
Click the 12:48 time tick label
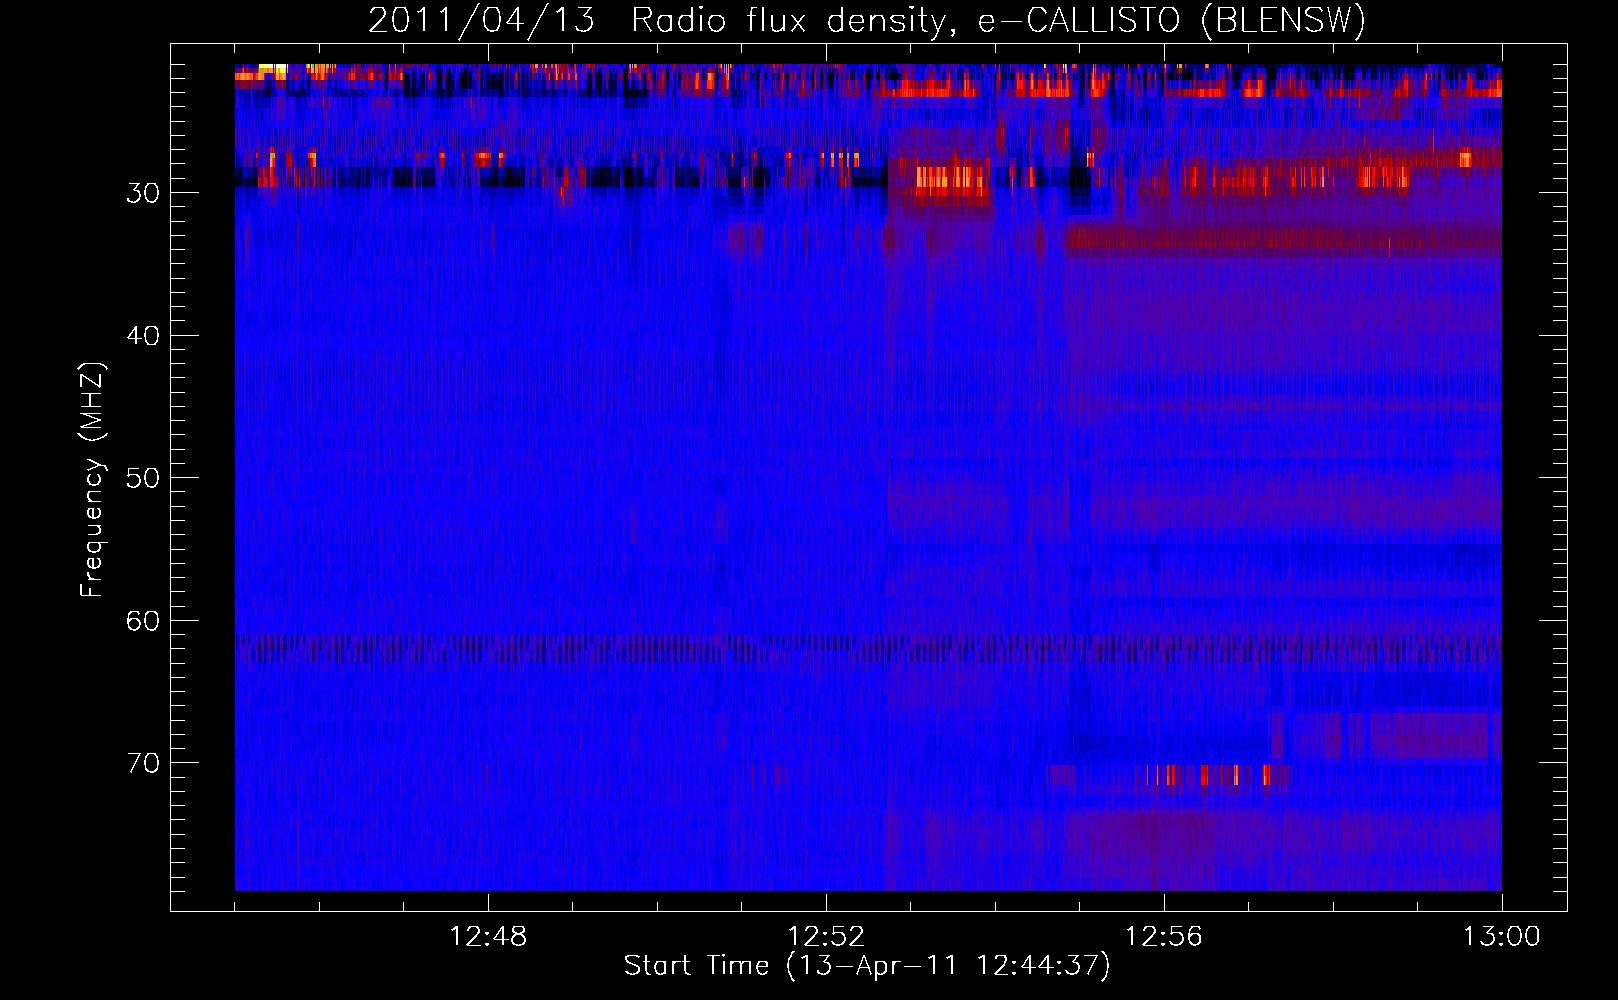[488, 937]
